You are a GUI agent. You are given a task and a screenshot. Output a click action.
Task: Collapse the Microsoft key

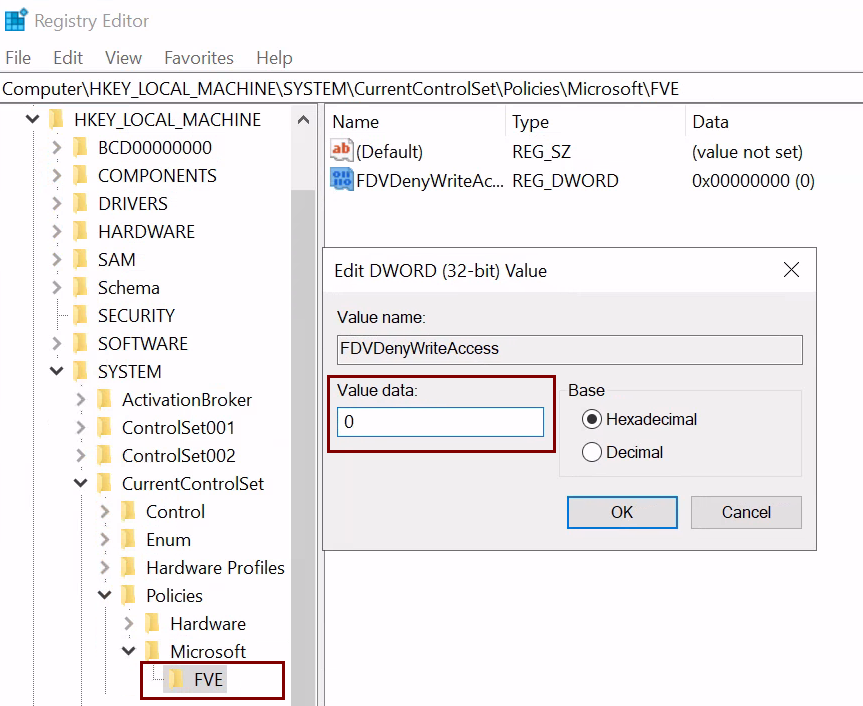129,652
